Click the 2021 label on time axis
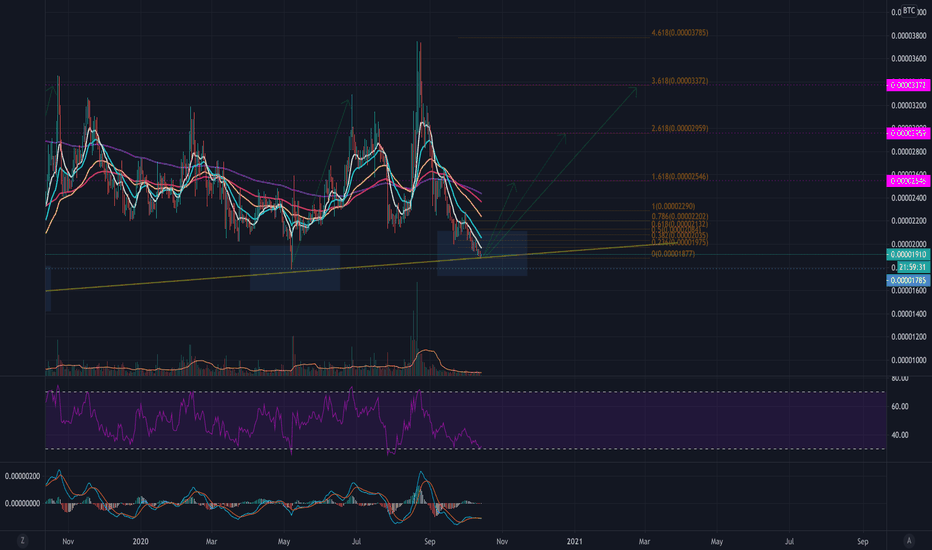Screen dimensions: 932x550 pyautogui.click(x=574, y=542)
